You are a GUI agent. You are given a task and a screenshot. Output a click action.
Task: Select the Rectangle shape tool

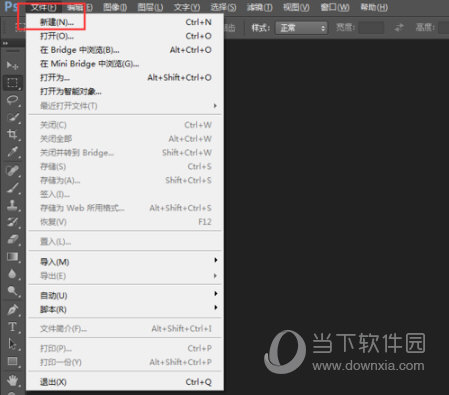pyautogui.click(x=12, y=361)
